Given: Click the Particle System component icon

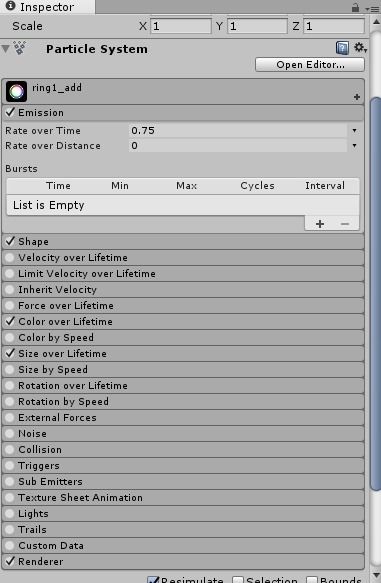Looking at the screenshot, I should [19, 48].
